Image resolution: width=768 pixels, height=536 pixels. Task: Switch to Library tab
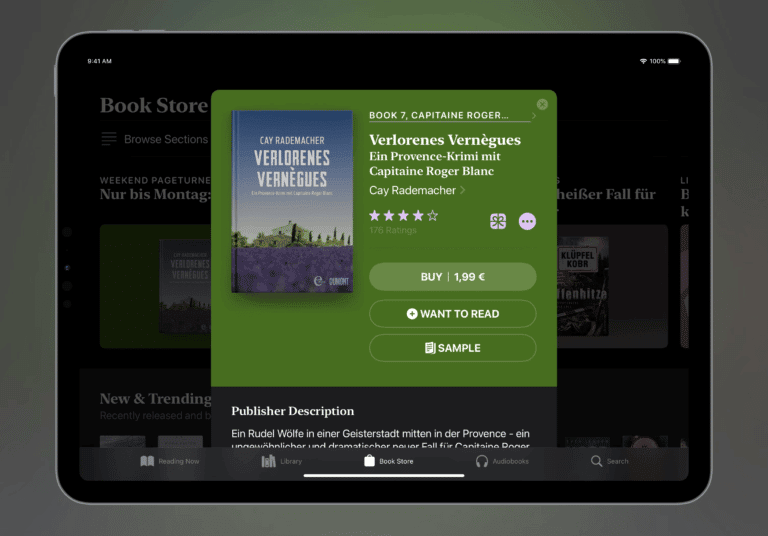(282, 461)
